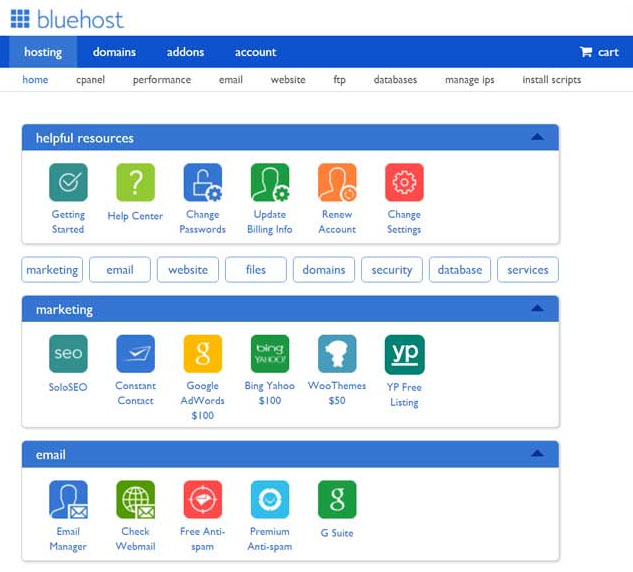Open the Getting Started icon
The width and height of the screenshot is (633, 572).
coord(68,182)
